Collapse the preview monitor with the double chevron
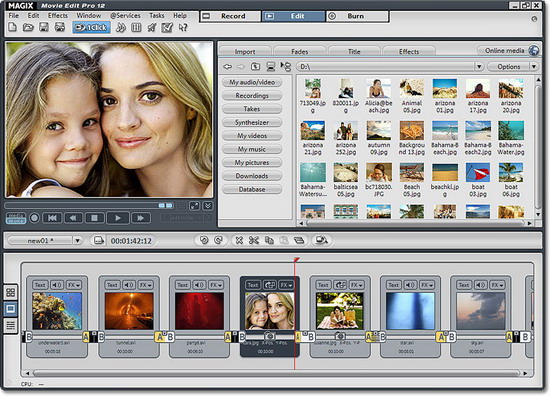 (208, 206)
